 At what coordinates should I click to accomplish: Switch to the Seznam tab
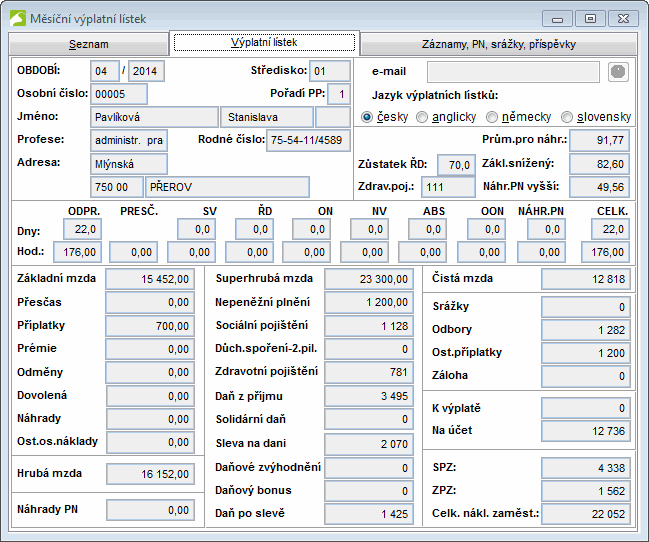tap(89, 45)
